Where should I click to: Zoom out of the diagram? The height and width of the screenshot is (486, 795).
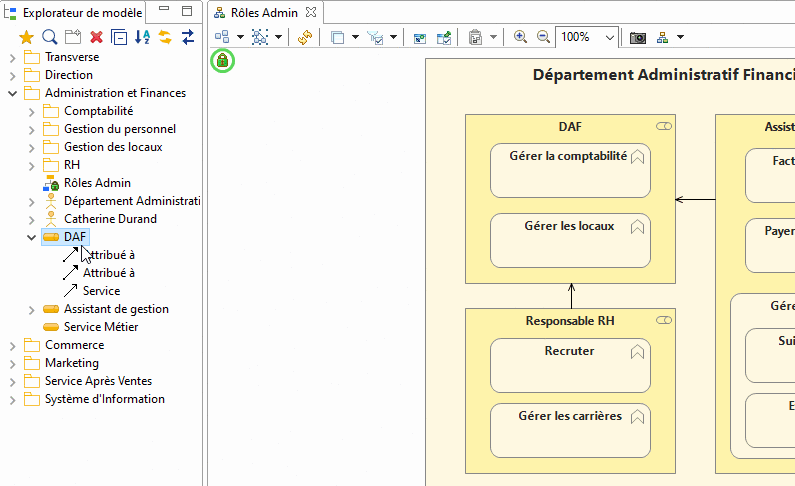543,37
